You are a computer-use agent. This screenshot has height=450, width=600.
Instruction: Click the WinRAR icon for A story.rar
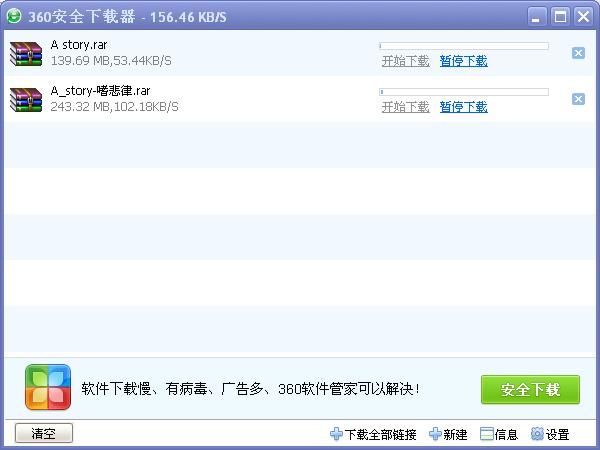click(x=26, y=54)
